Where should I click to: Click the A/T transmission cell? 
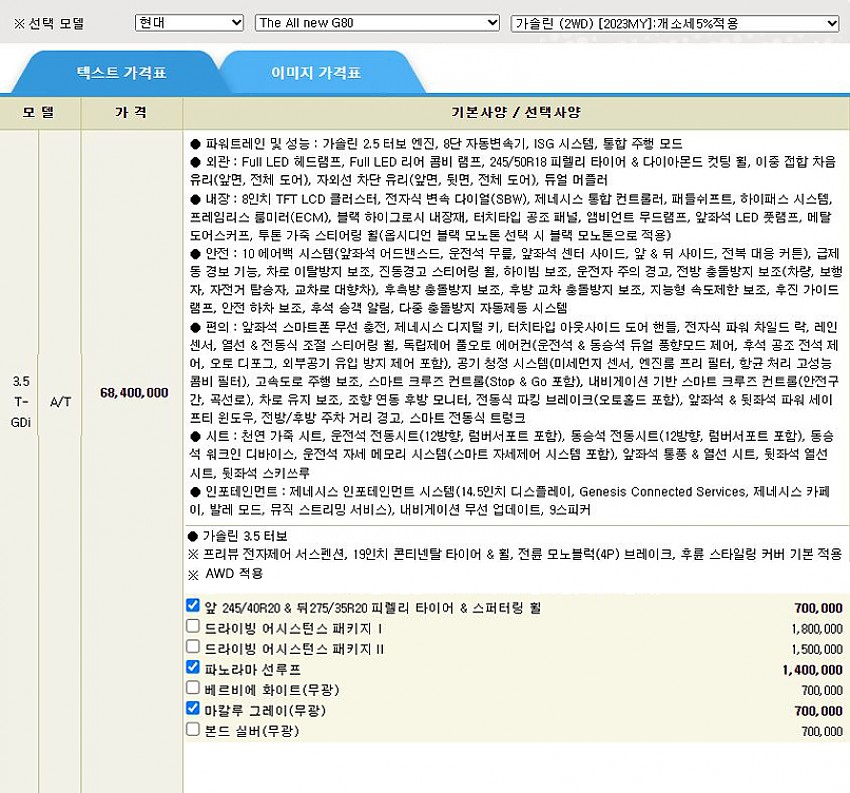(x=60, y=400)
